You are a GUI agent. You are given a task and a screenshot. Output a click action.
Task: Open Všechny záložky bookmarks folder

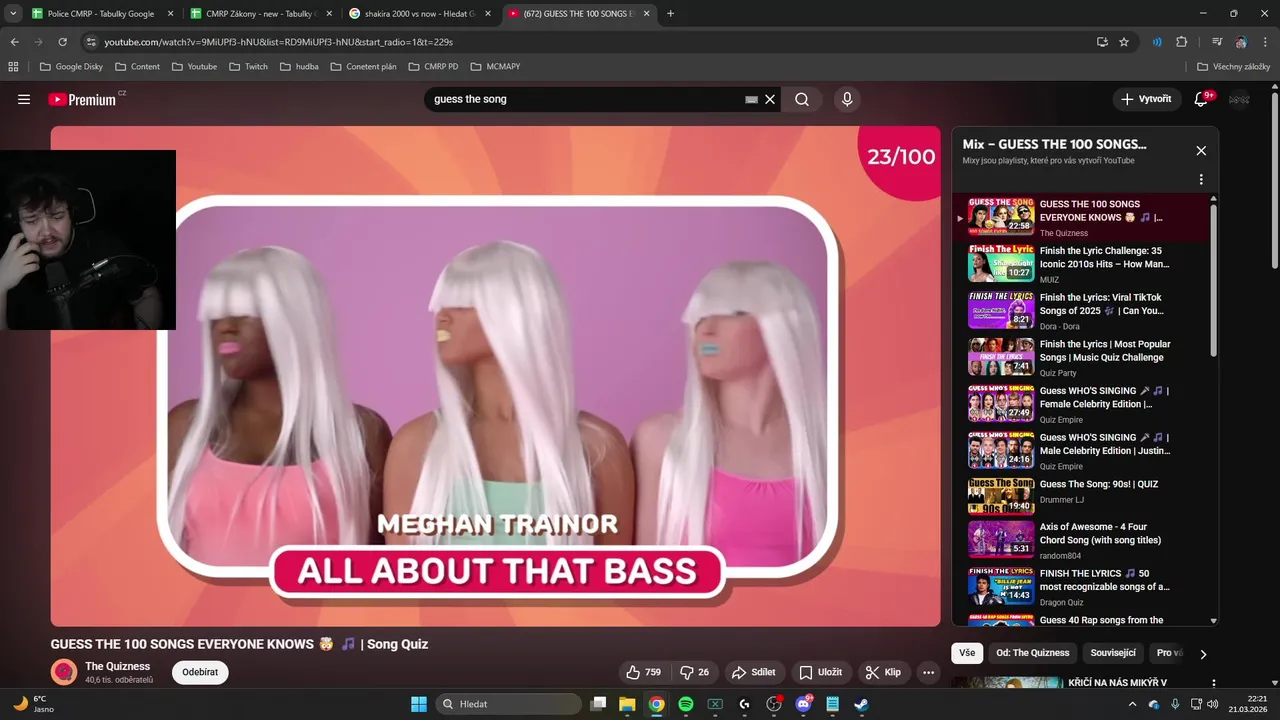point(1233,67)
